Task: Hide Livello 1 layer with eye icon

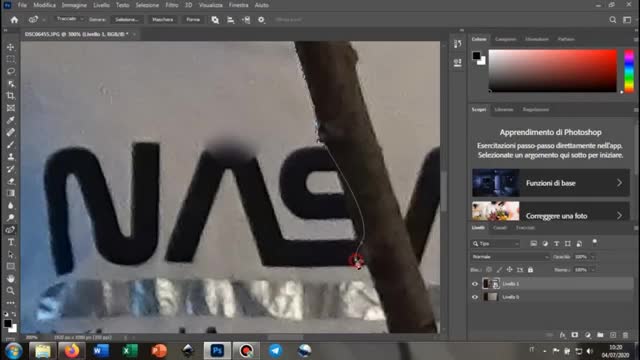Action: [475, 284]
